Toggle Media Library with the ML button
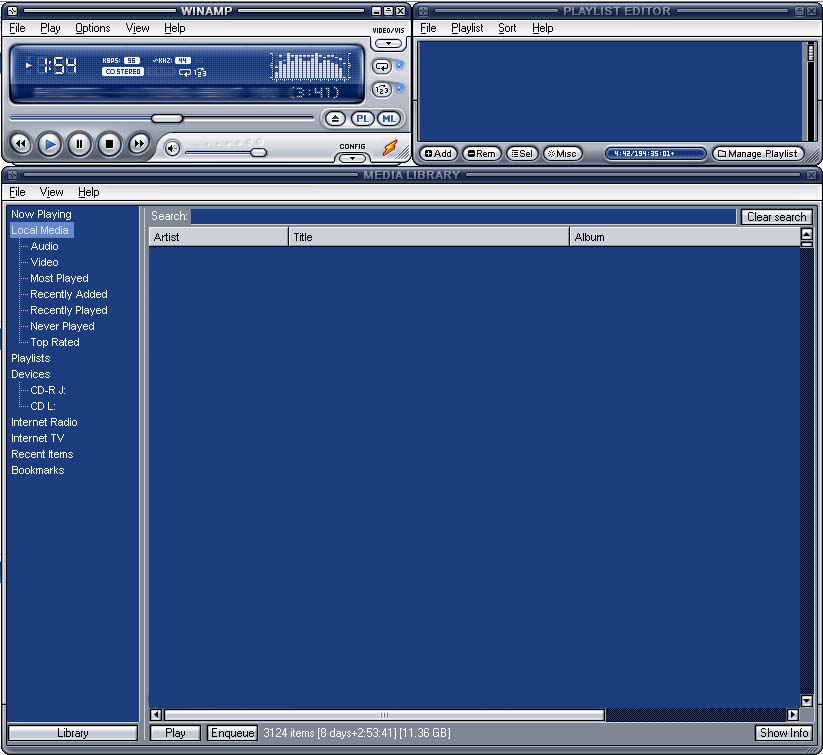823x755 pixels. coord(389,119)
